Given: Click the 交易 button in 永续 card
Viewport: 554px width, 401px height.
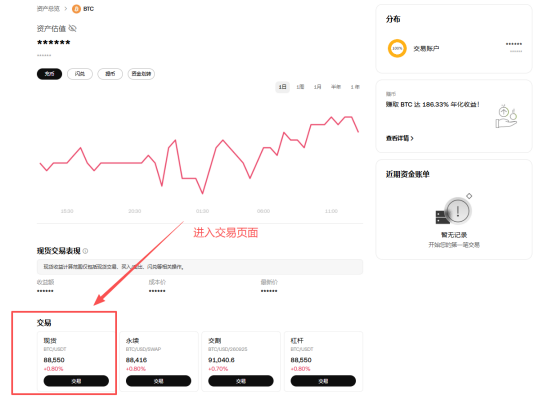Looking at the screenshot, I should (159, 381).
